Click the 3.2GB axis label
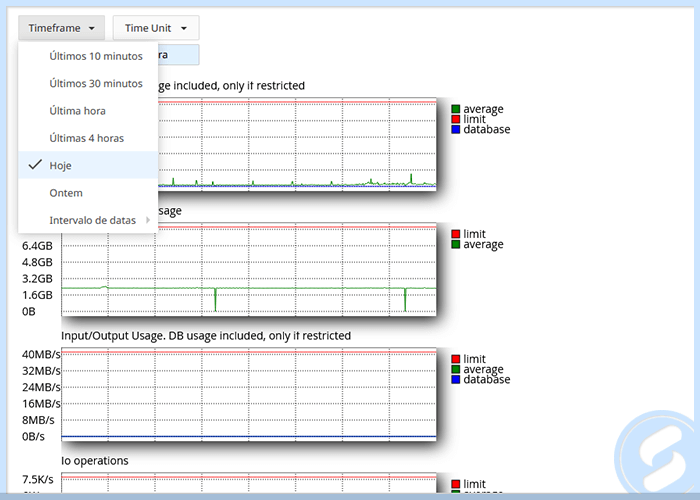The width and height of the screenshot is (700, 500). [38, 279]
